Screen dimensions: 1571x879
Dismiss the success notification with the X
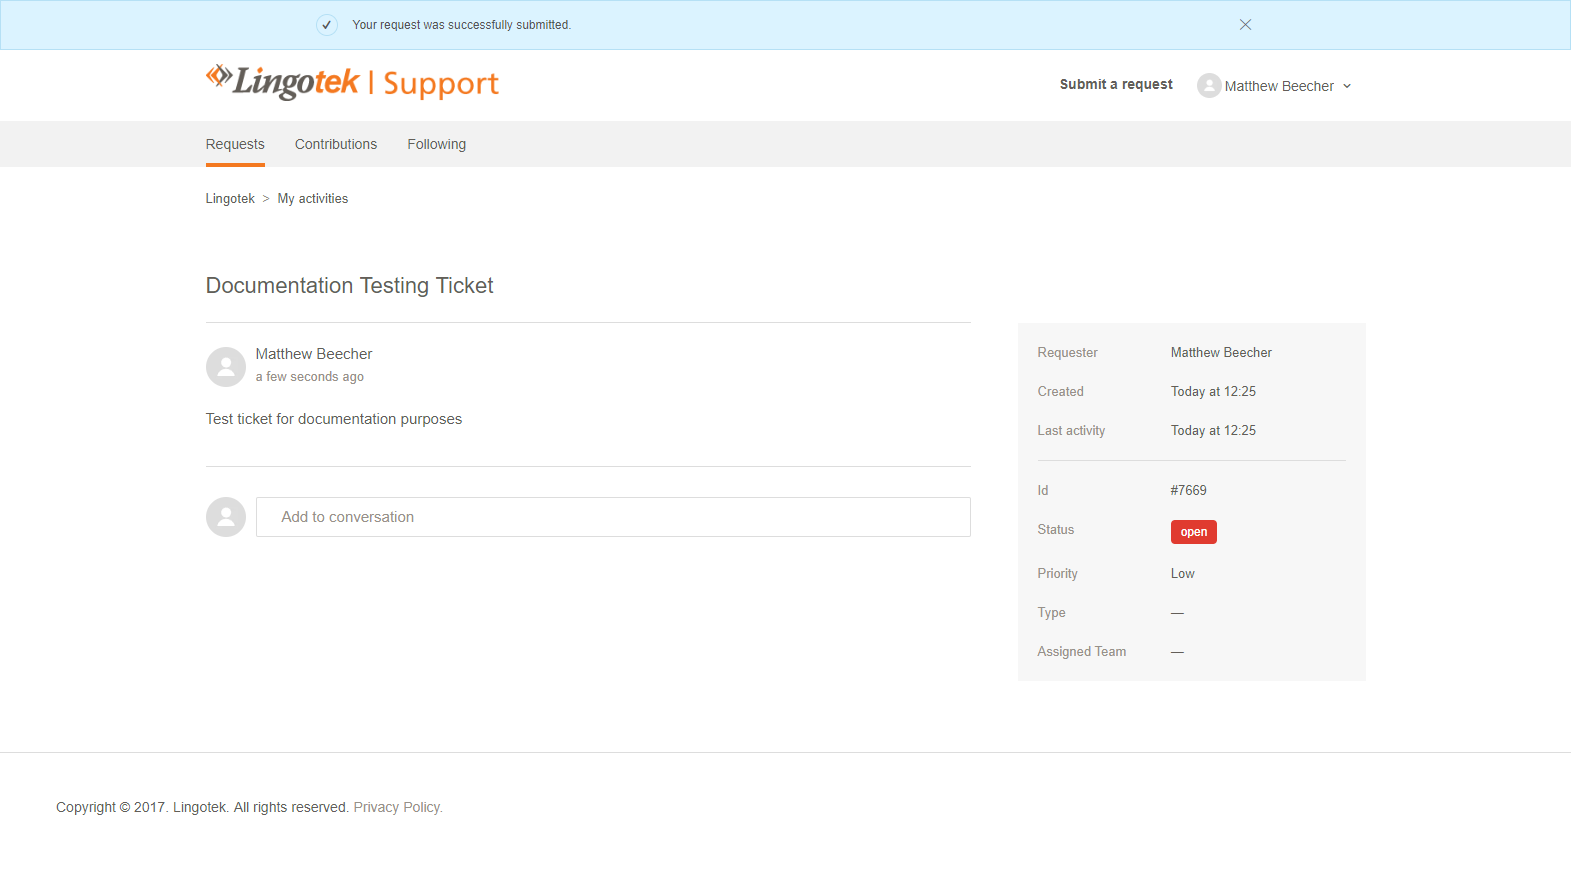coord(1245,25)
